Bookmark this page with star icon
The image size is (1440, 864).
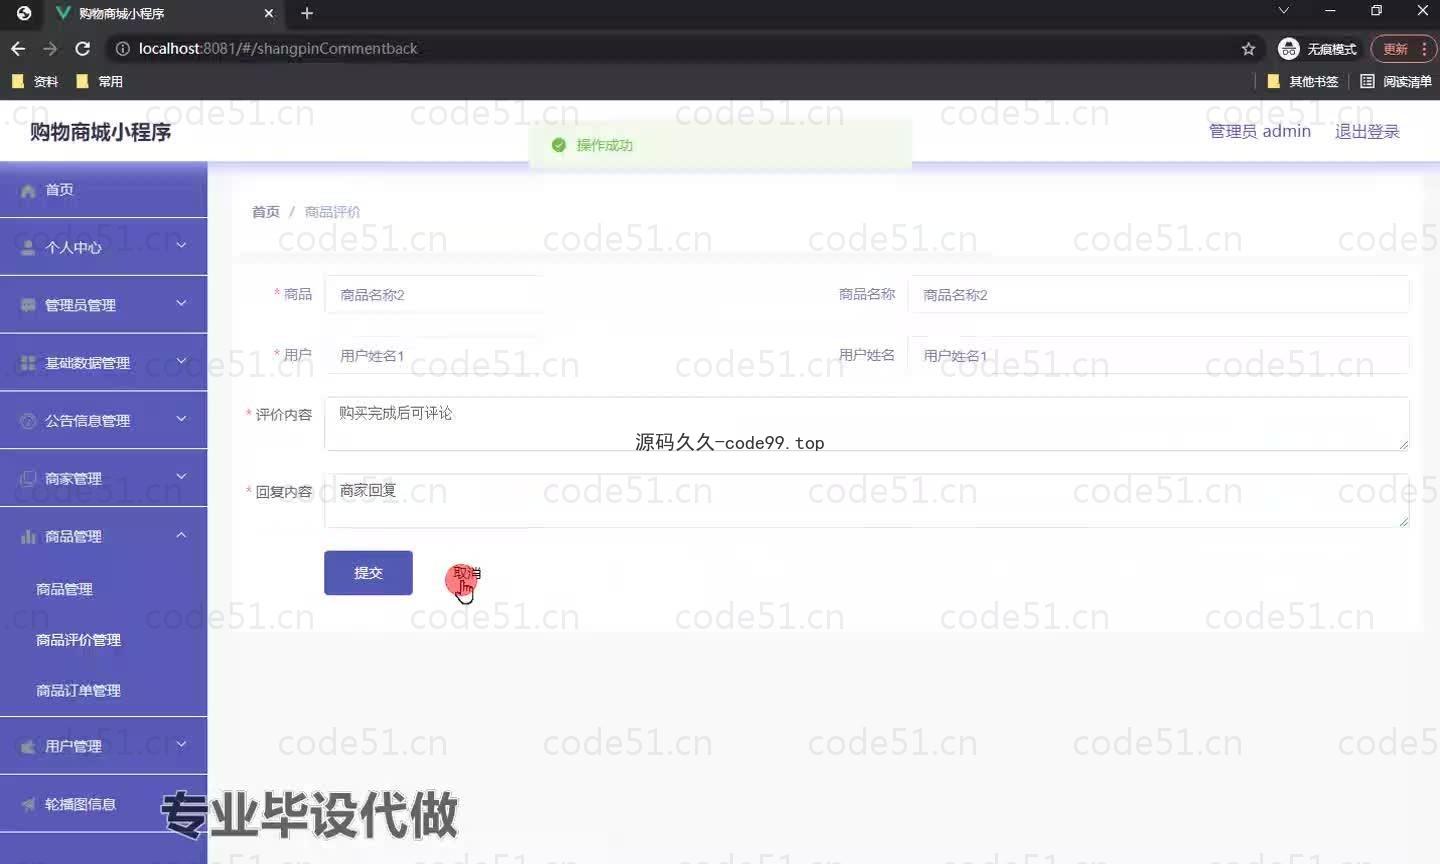1248,48
